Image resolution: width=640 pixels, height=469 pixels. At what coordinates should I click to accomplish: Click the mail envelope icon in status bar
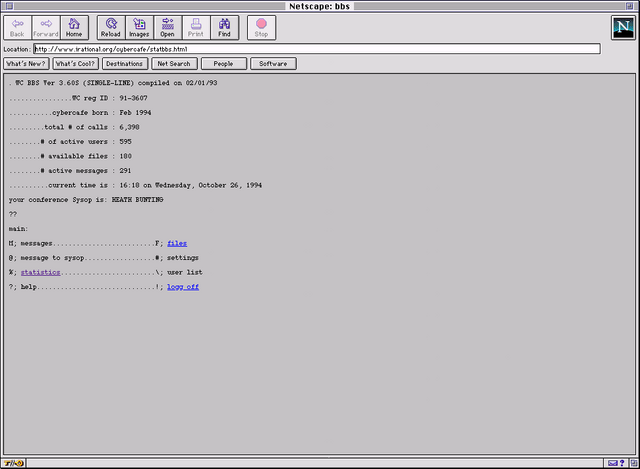[612, 463]
